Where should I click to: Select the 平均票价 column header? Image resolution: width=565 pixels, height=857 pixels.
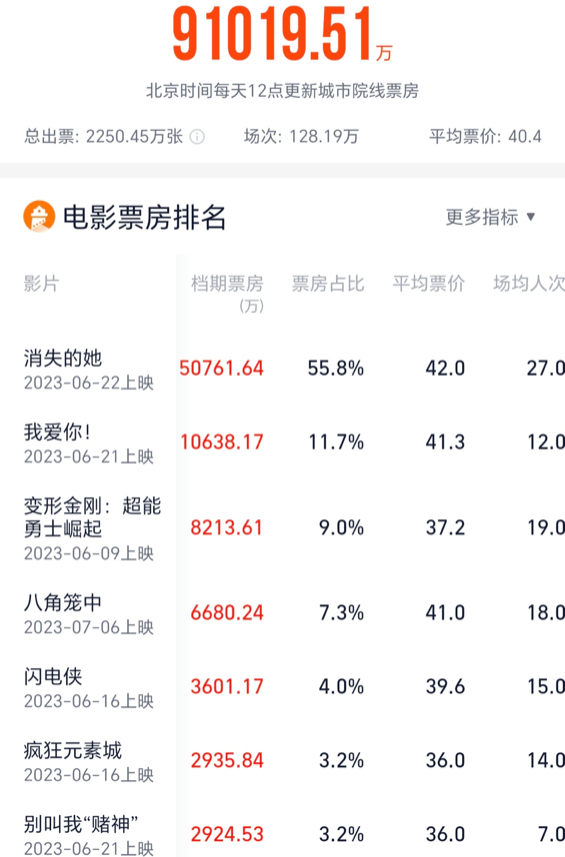(x=428, y=284)
